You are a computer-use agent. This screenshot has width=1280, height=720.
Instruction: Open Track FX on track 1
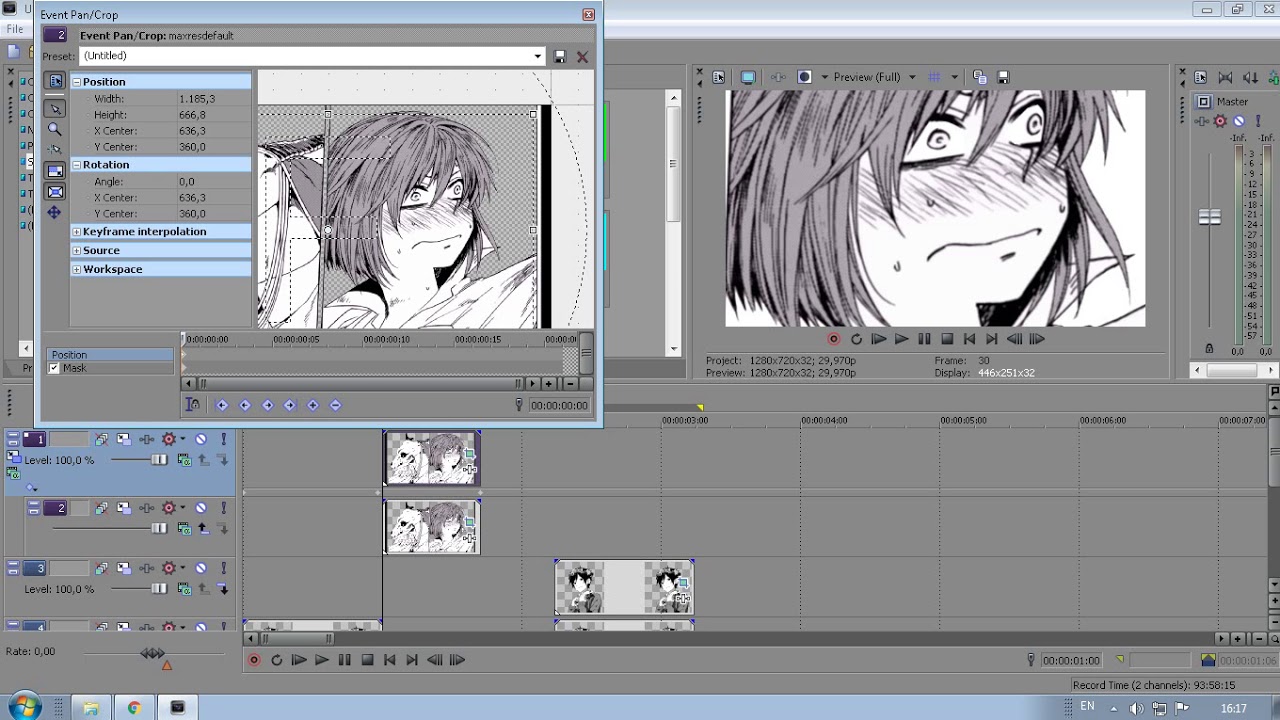point(169,439)
